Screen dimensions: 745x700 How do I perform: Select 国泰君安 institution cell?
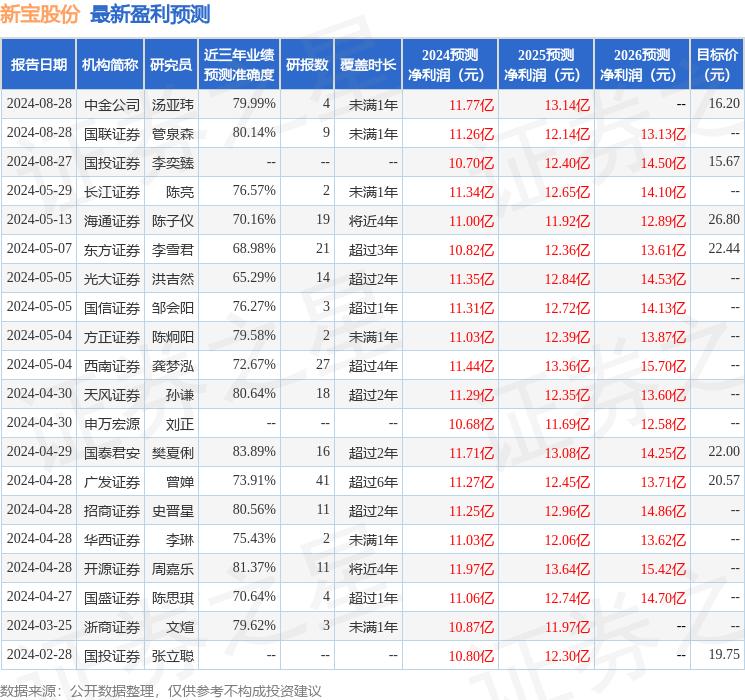coord(112,453)
